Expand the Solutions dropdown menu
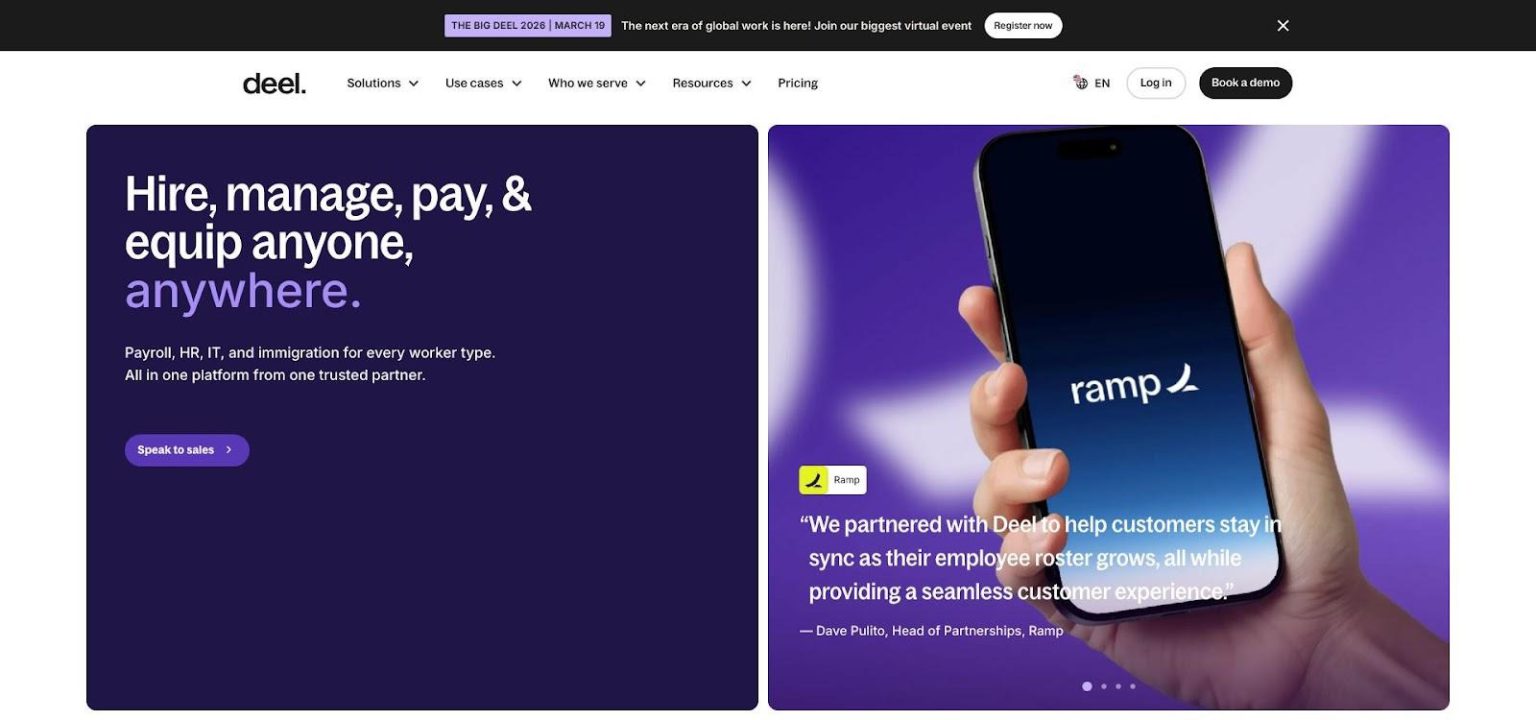Screen dimensions: 1536x720 click(382, 83)
